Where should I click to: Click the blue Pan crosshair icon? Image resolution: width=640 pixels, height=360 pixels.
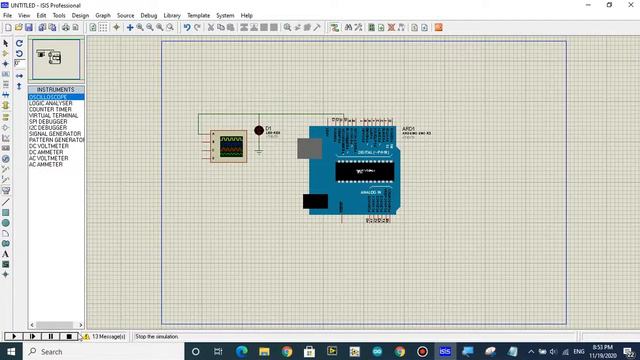tap(130, 27)
